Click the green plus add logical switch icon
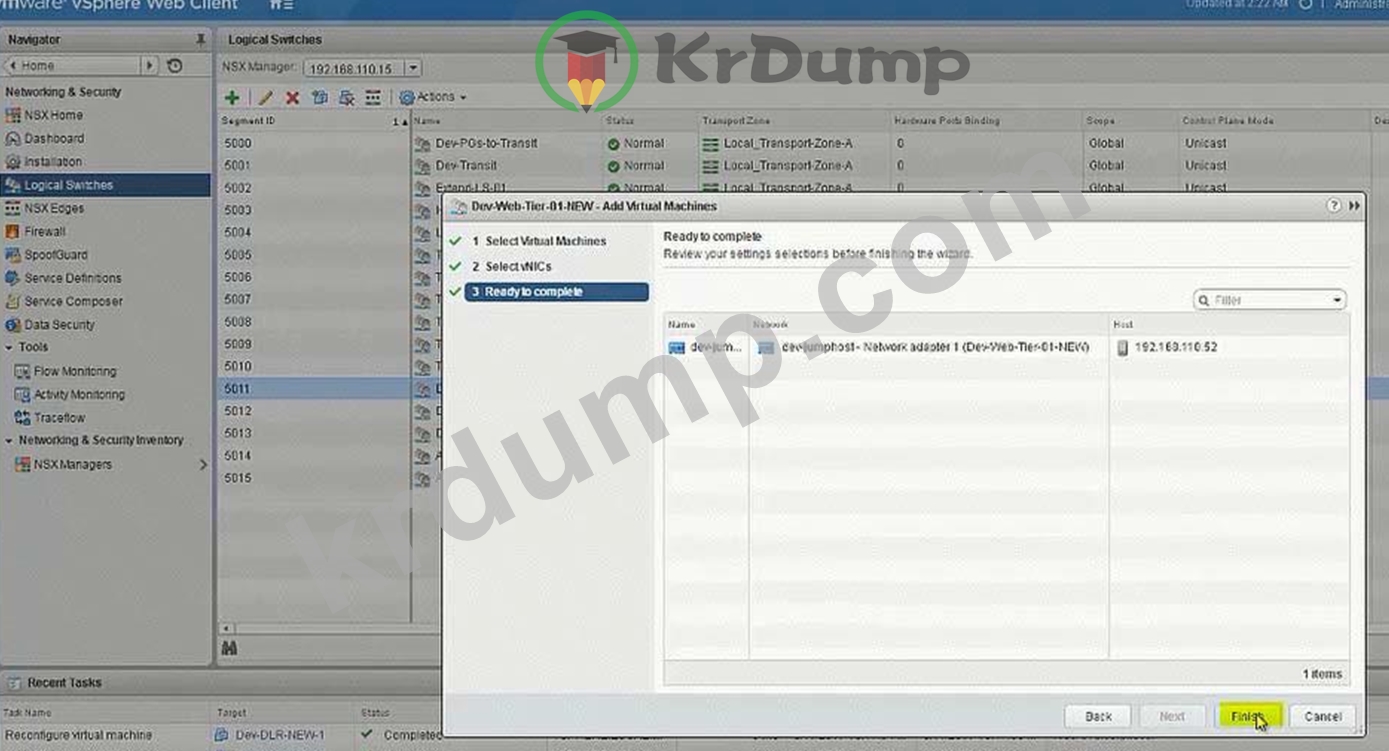Screen dimensions: 1389x751 (232, 97)
